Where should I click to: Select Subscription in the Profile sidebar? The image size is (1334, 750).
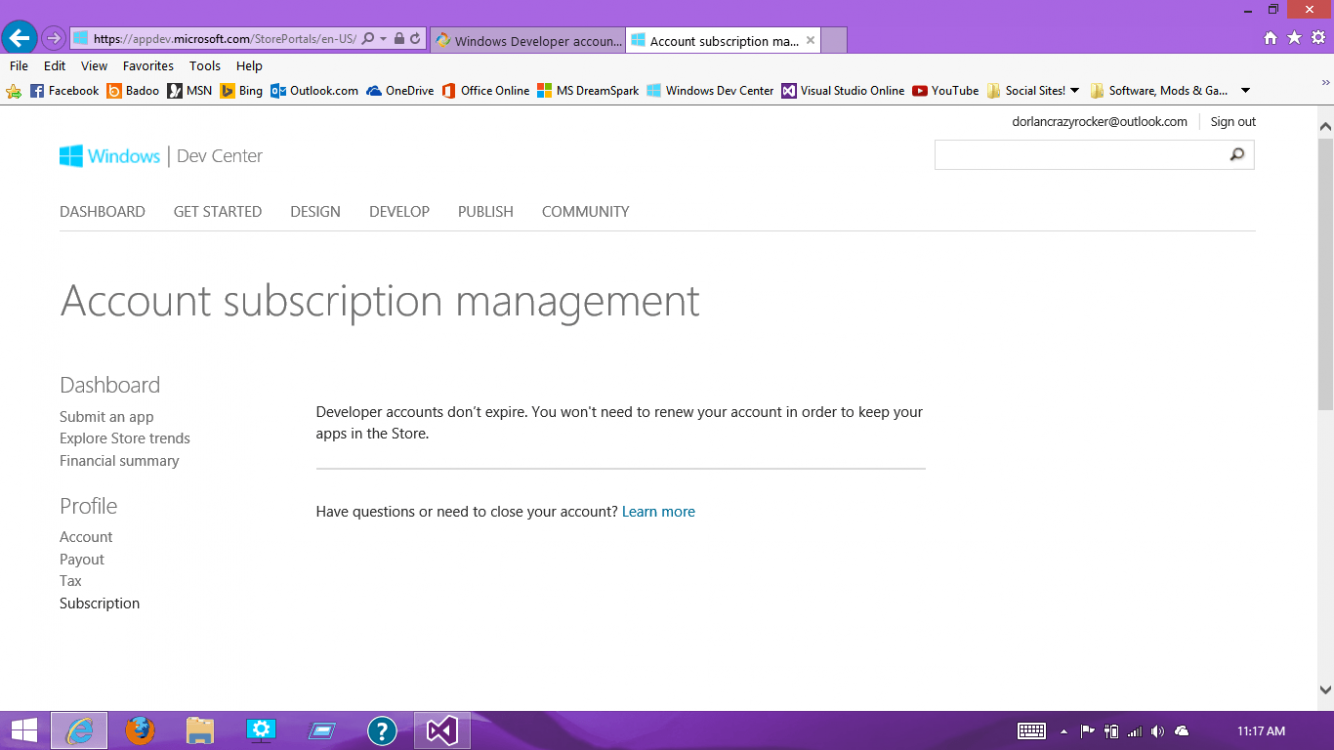99,604
